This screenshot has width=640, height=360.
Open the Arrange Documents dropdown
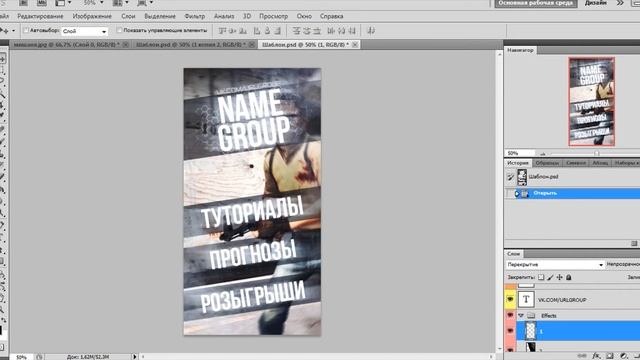120,3
